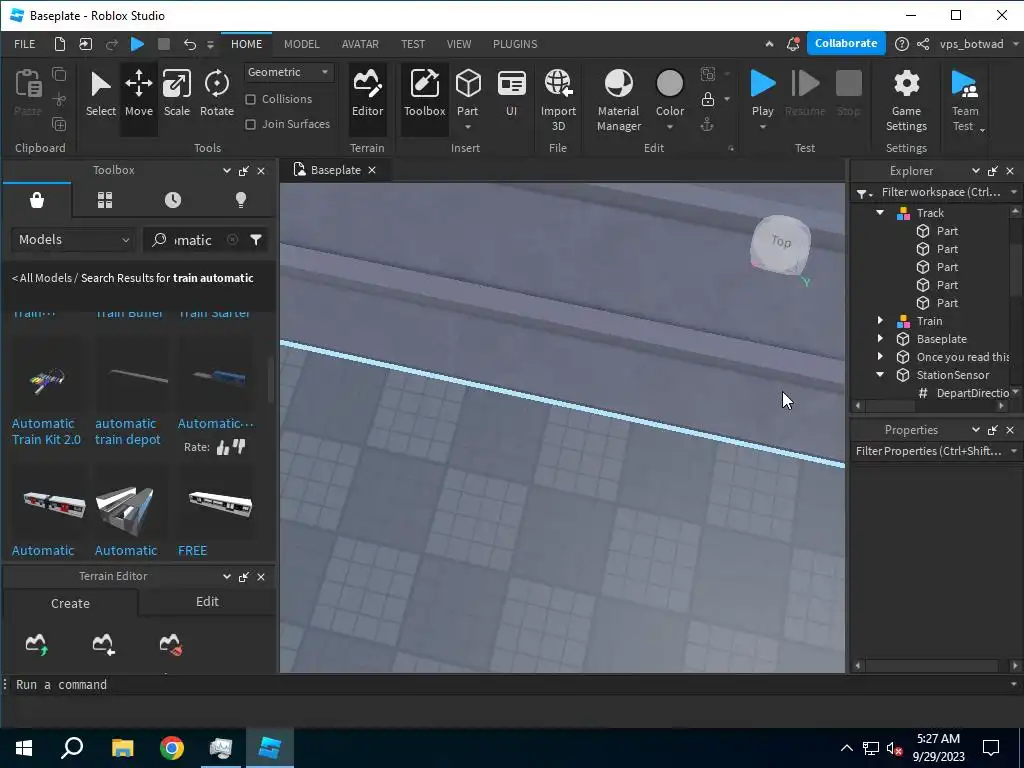Open Toolbox Marketplace tab

[37, 200]
